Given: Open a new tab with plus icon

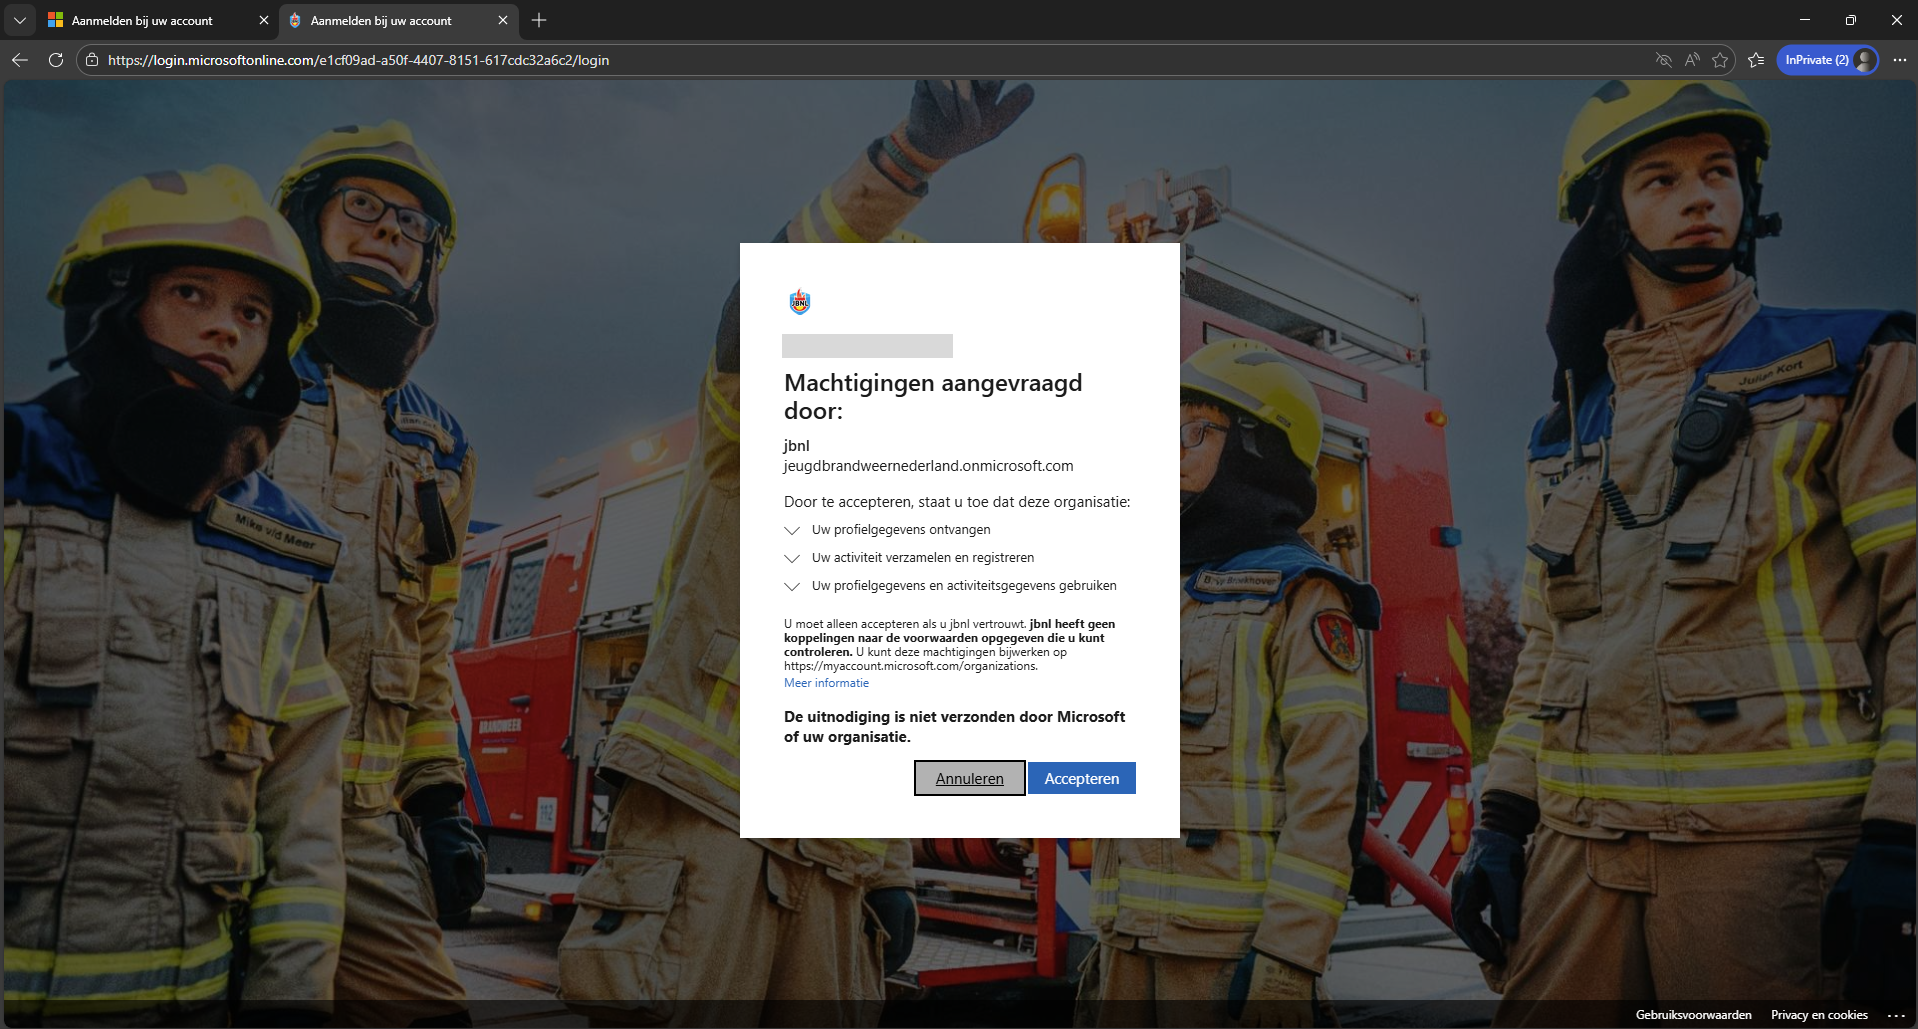Looking at the screenshot, I should coord(539,20).
